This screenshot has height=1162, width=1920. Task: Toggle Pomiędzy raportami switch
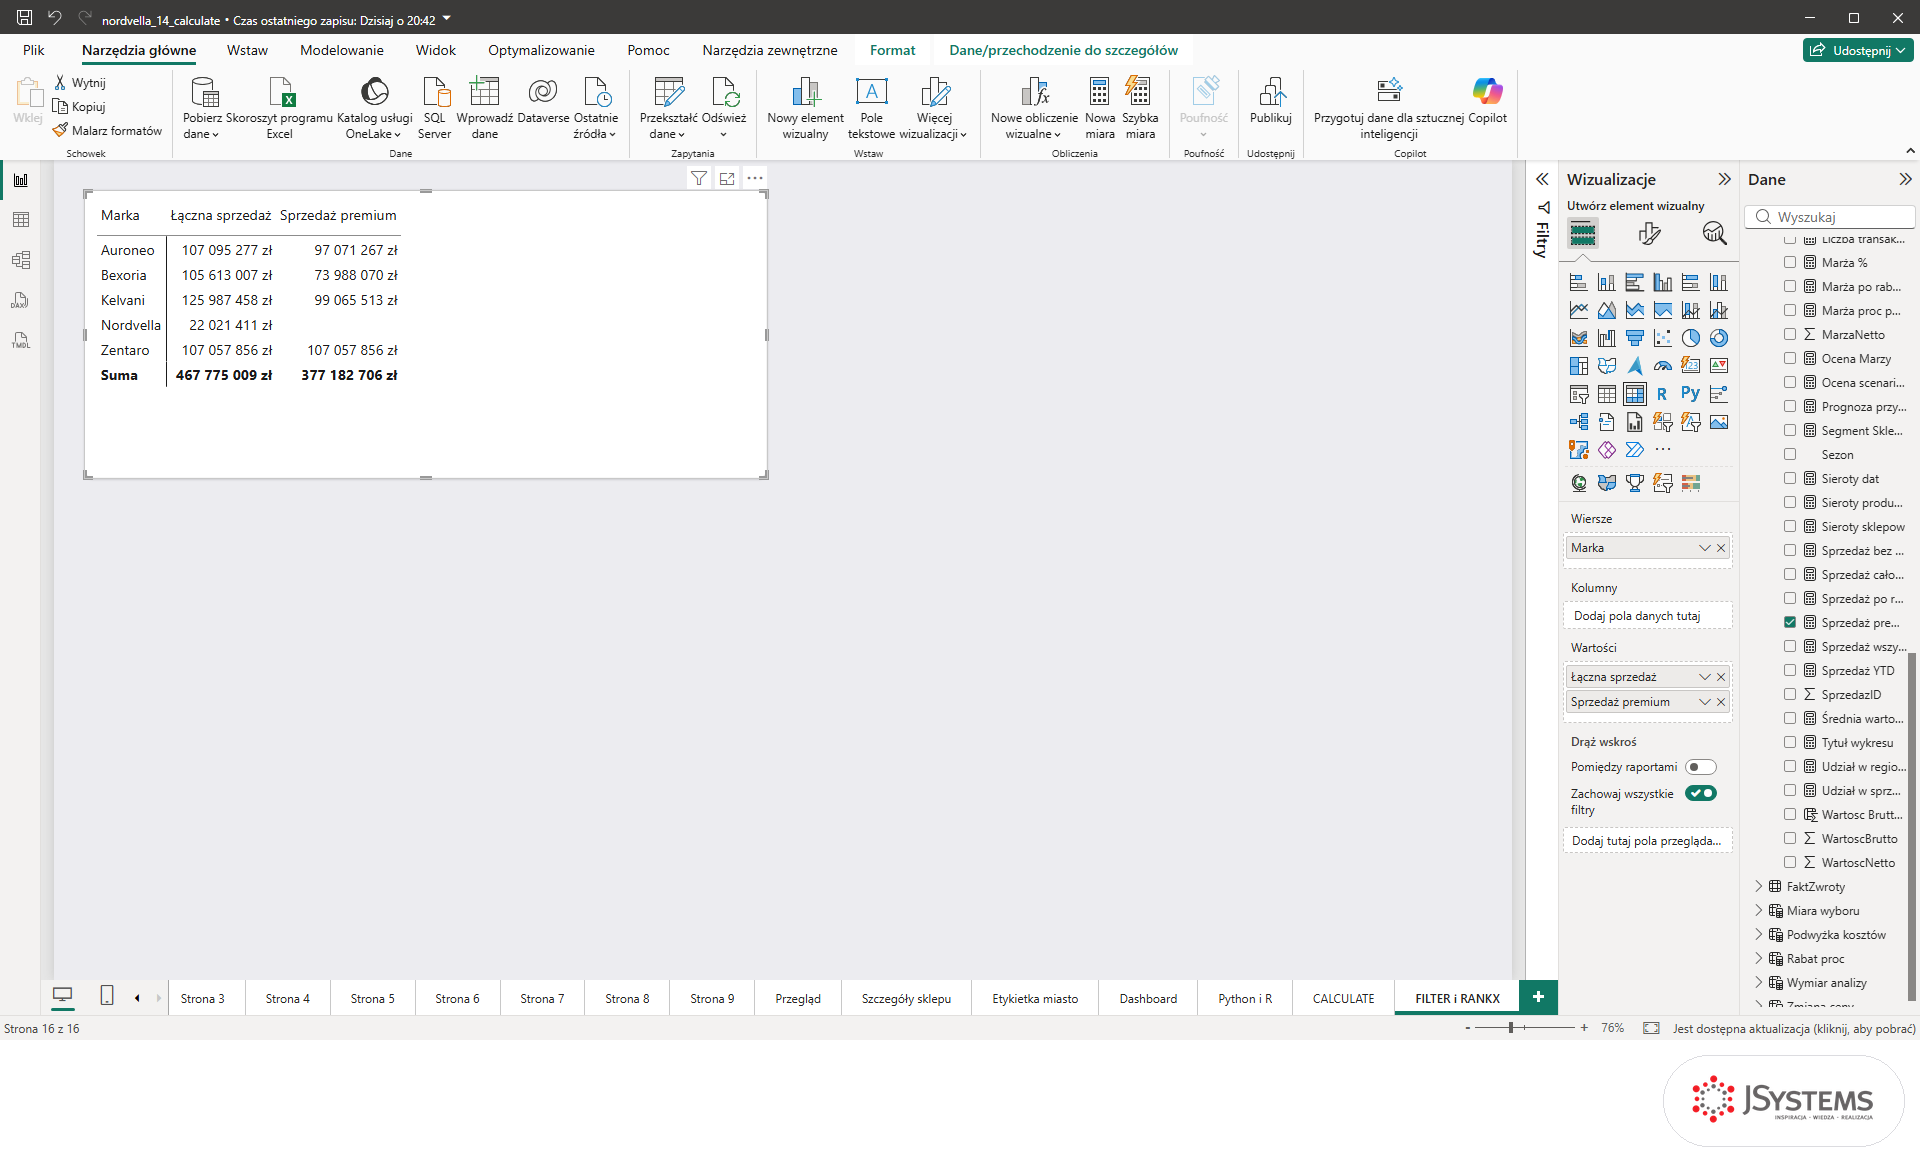tap(1700, 767)
